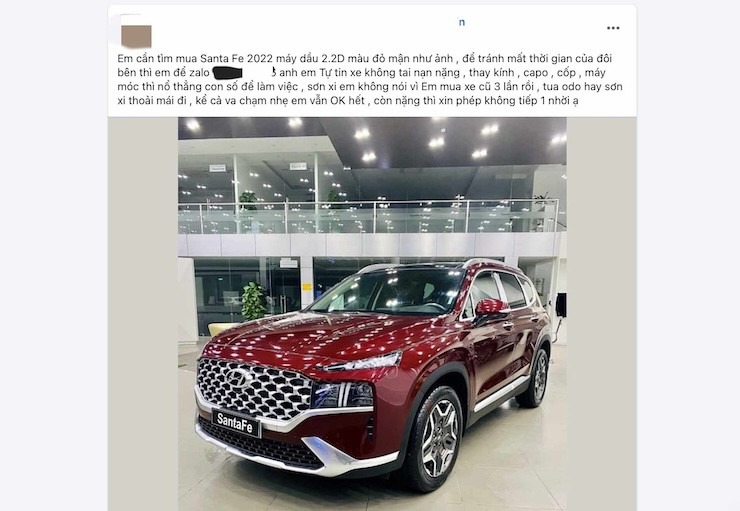Click the Hyundai logo on the grille

click(x=238, y=377)
